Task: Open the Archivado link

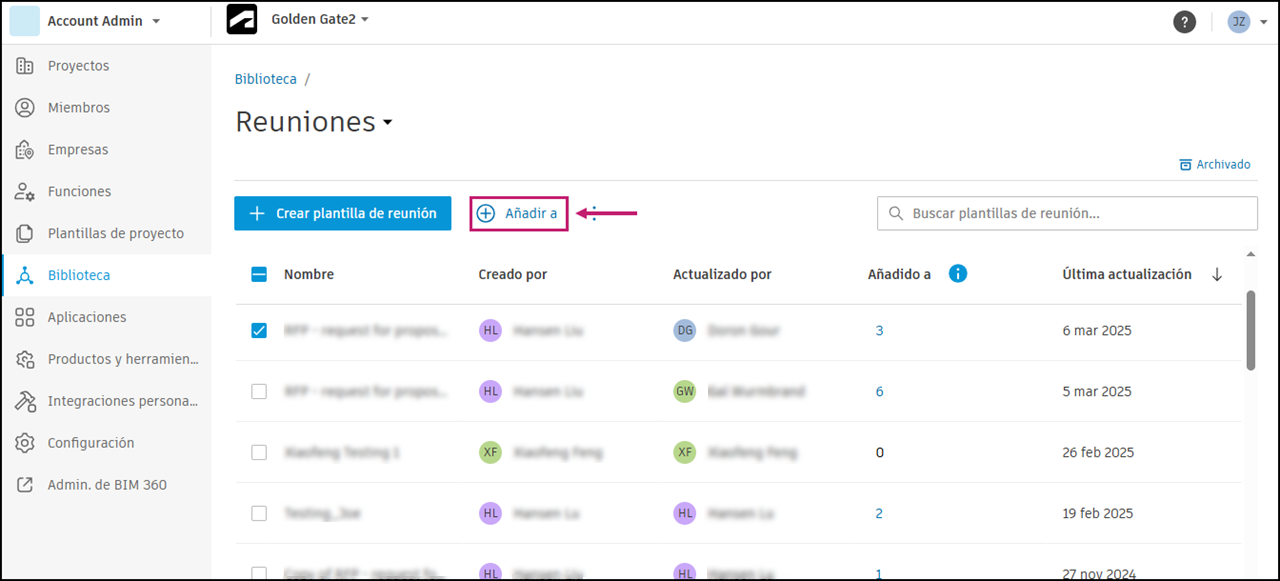Action: 1215,165
